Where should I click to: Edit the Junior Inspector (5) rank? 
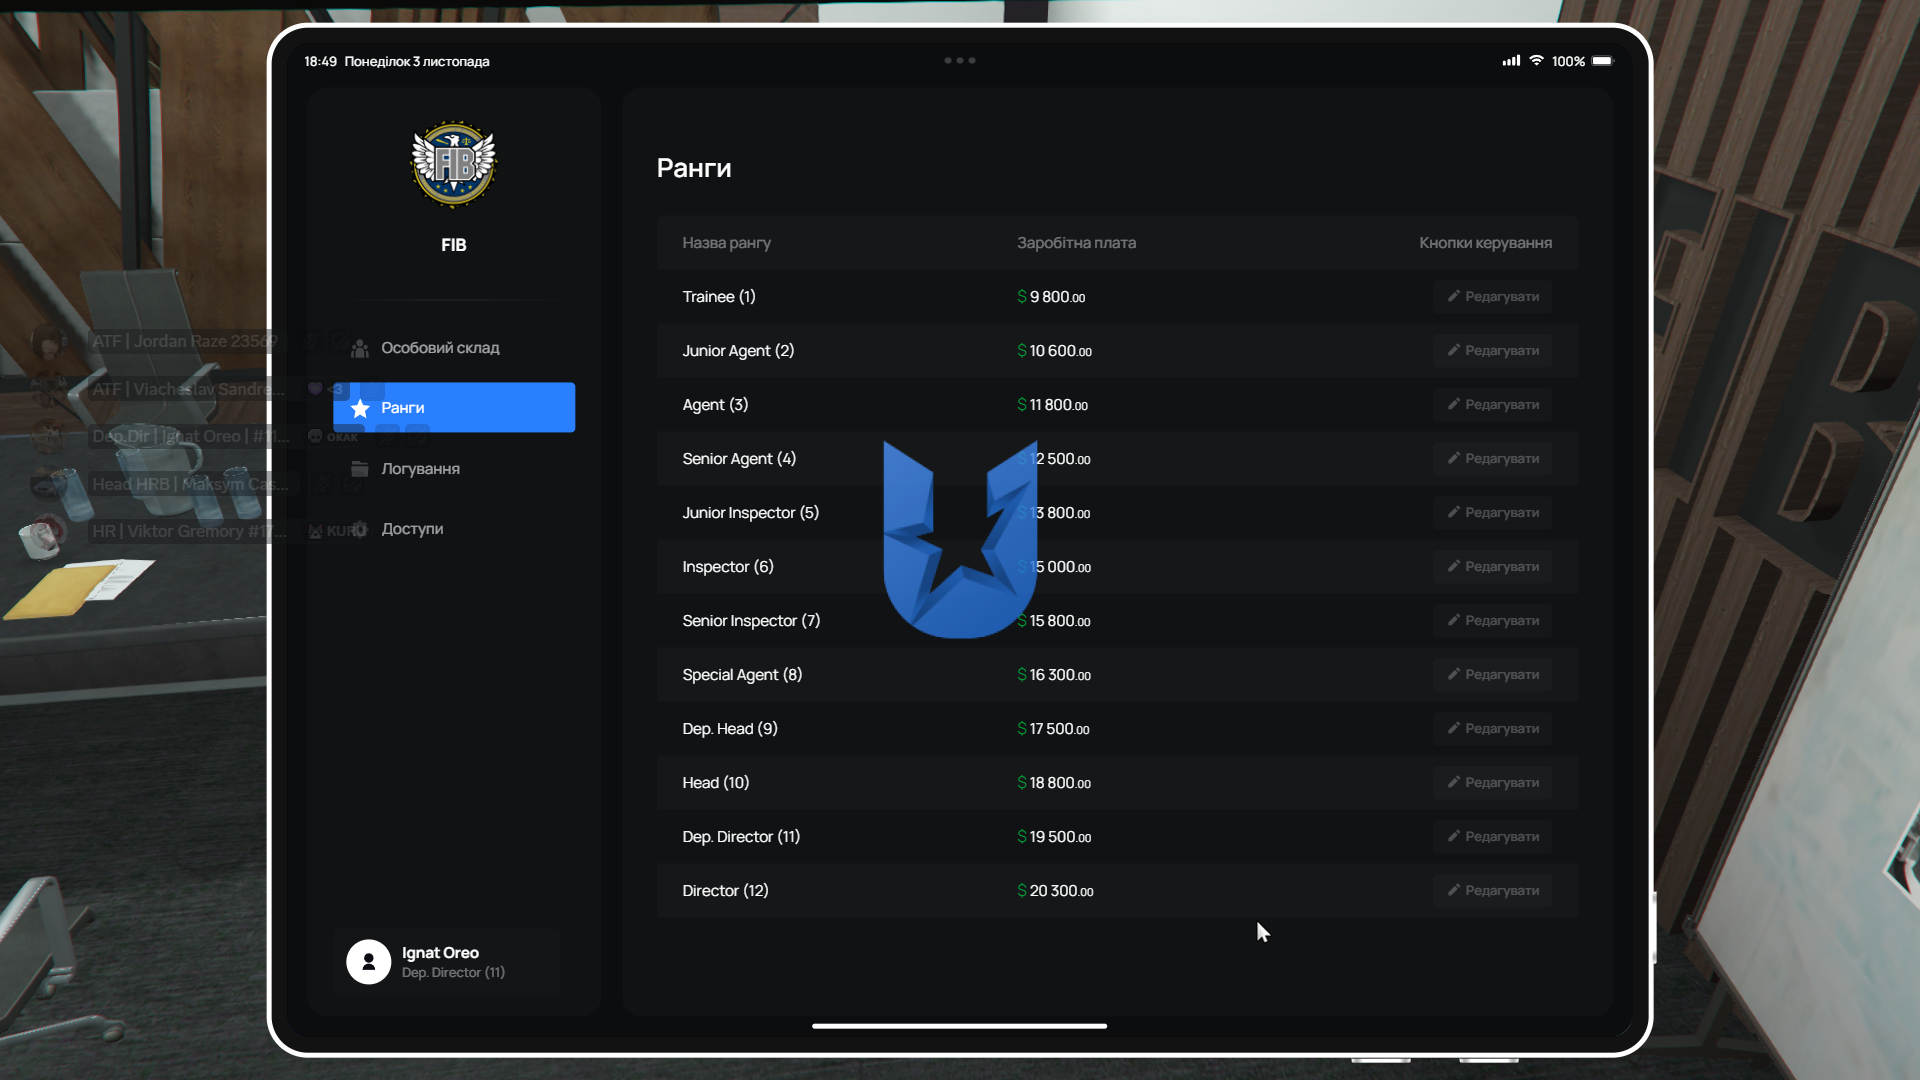pos(1493,513)
